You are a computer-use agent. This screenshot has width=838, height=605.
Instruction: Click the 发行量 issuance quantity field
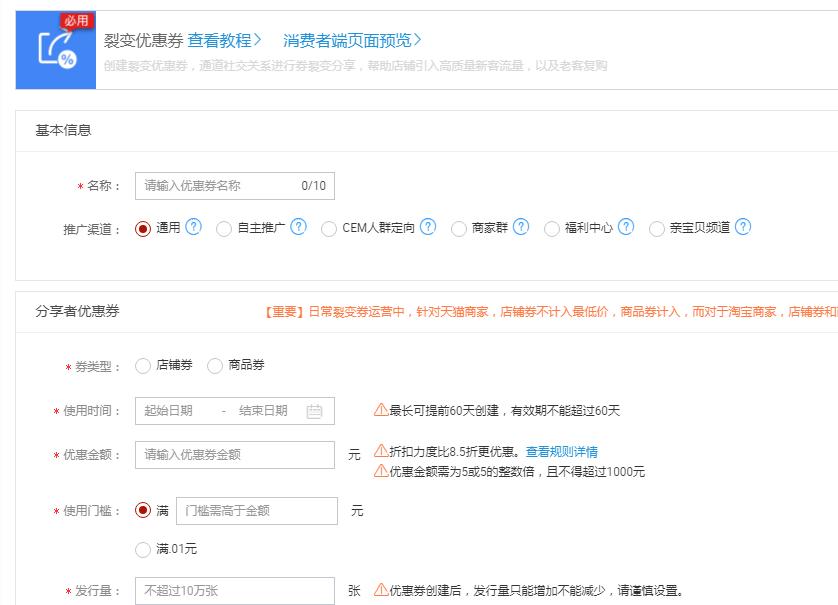pyautogui.click(x=235, y=590)
